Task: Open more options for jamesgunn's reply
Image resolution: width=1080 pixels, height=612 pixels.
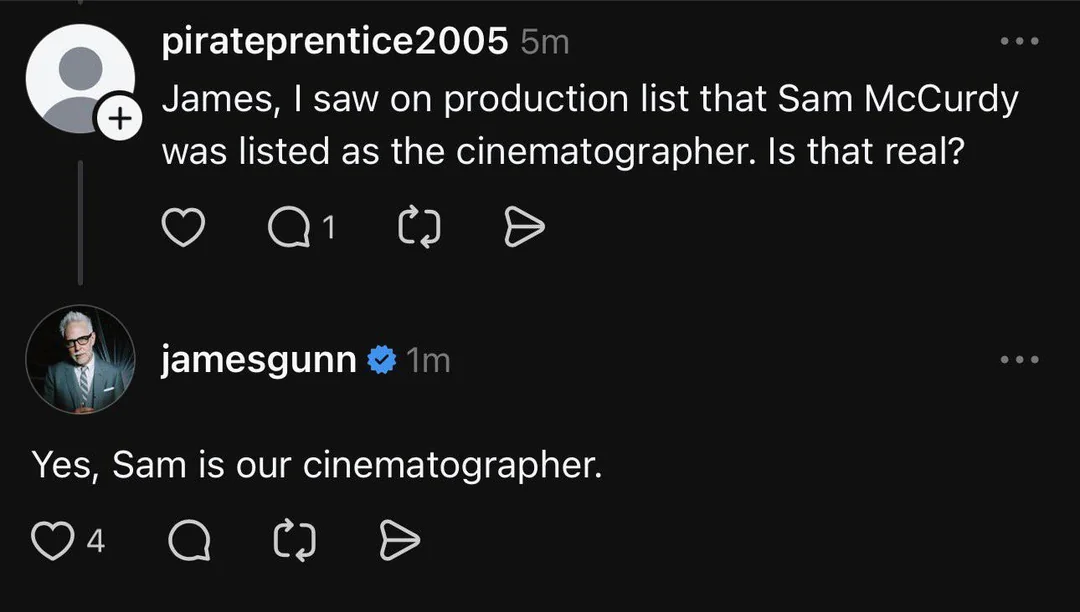Action: pos(1020,360)
